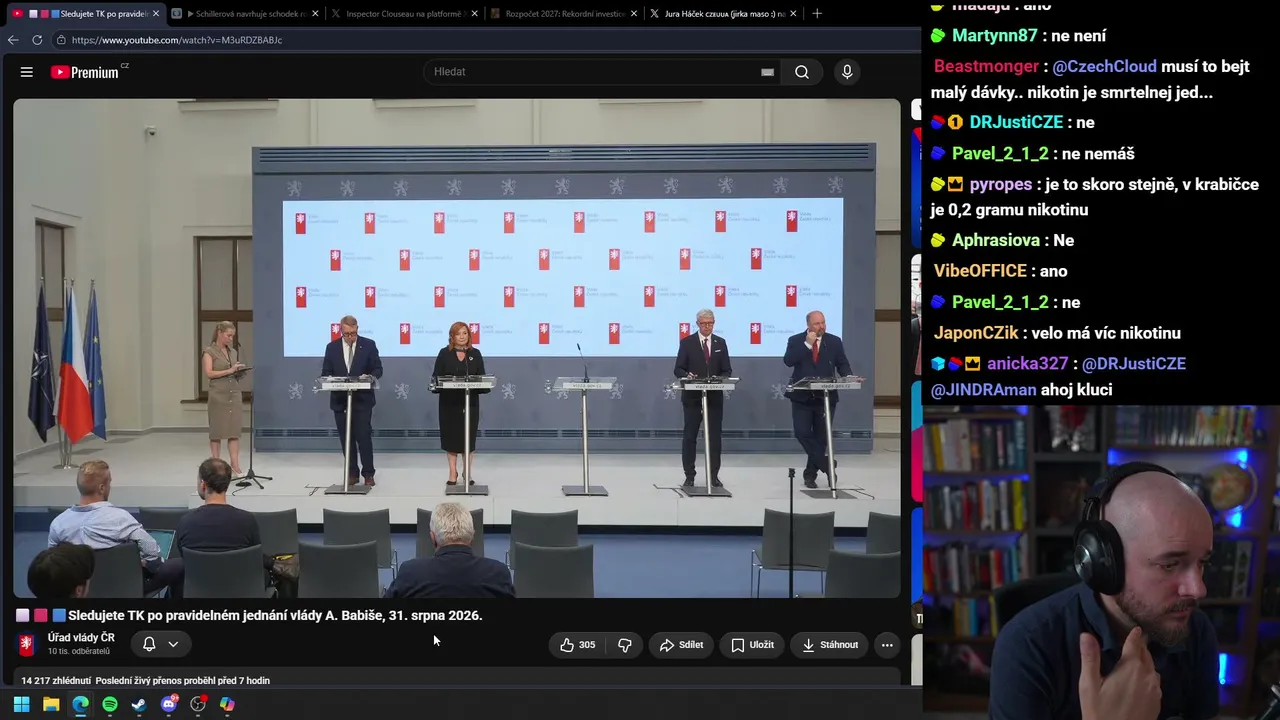Click the '10 tis. odběratelů' subscriber count

pyautogui.click(x=79, y=652)
